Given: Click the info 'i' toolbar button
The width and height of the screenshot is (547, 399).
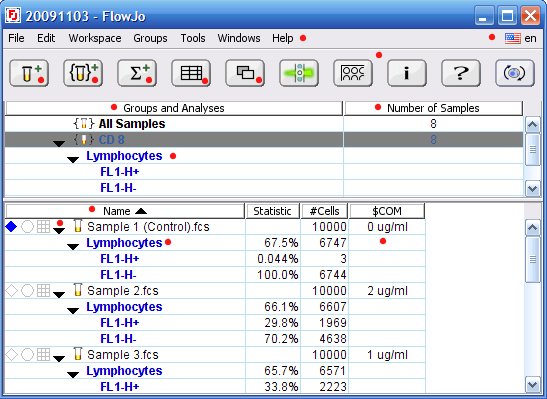Looking at the screenshot, I should click(x=407, y=73).
